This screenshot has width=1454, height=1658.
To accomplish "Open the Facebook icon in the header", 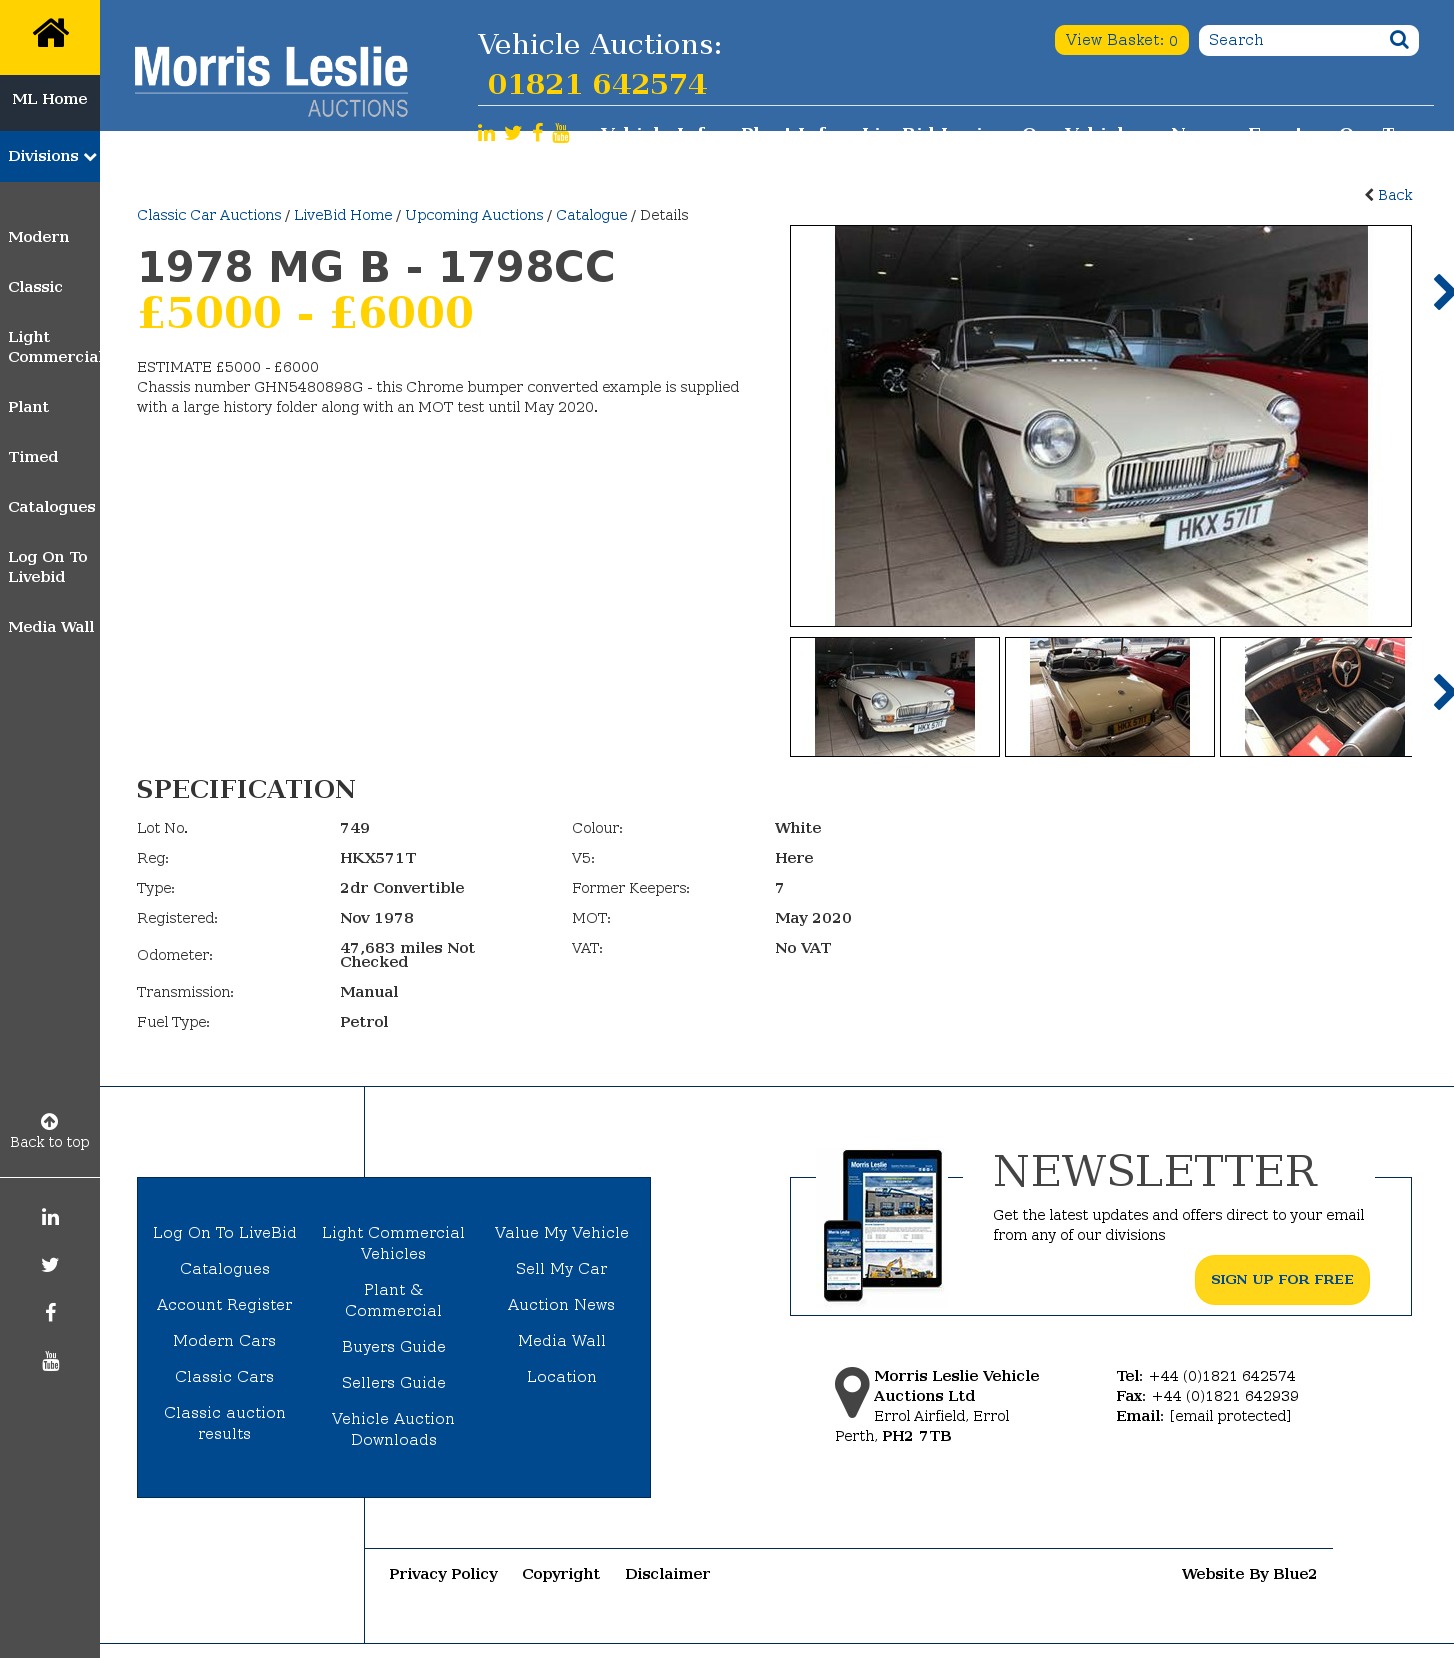I will coord(538,133).
